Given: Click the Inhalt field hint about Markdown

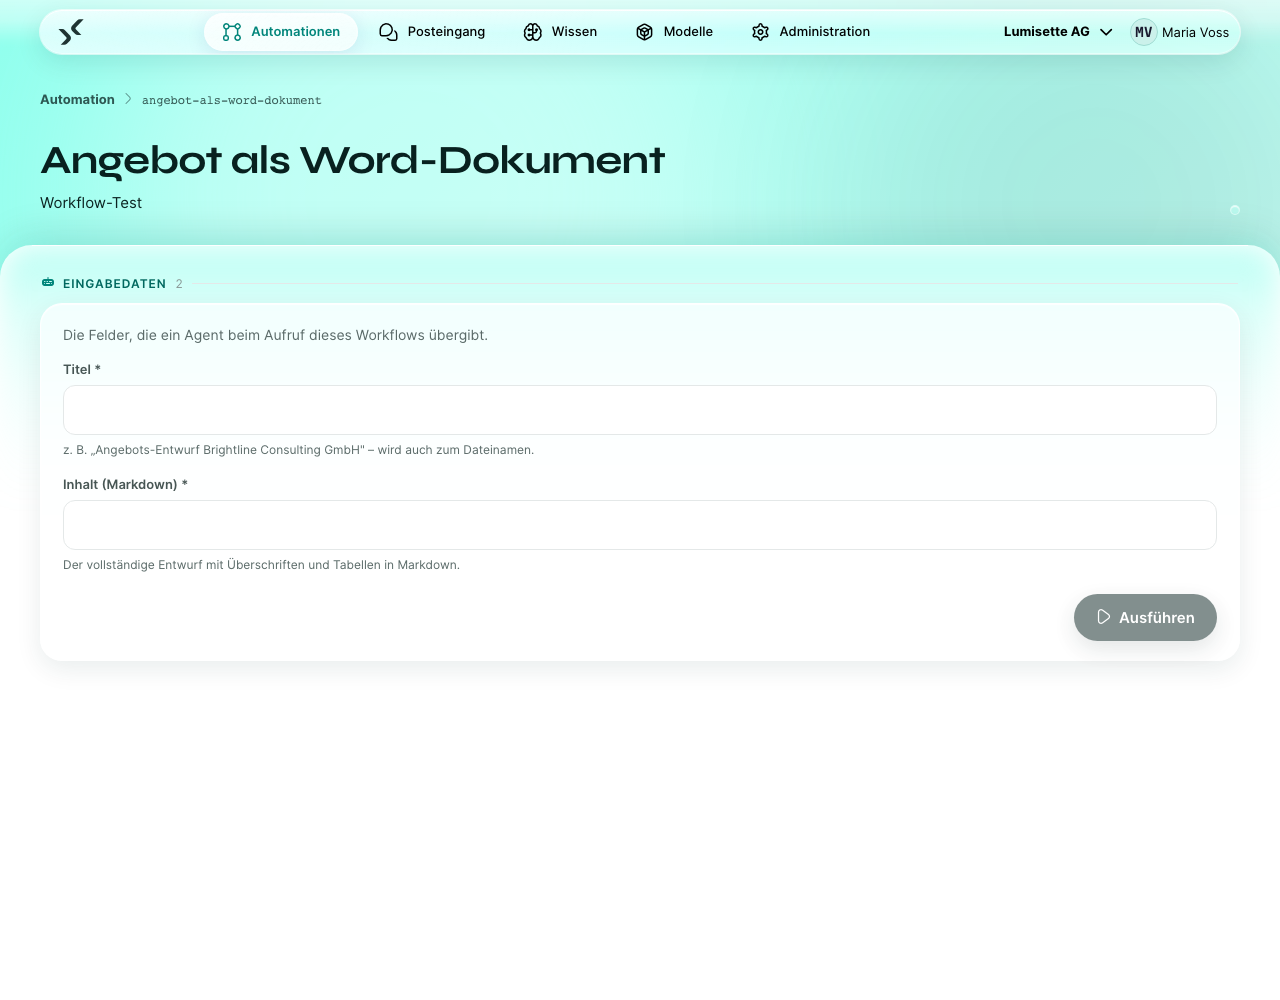Looking at the screenshot, I should coord(261,565).
